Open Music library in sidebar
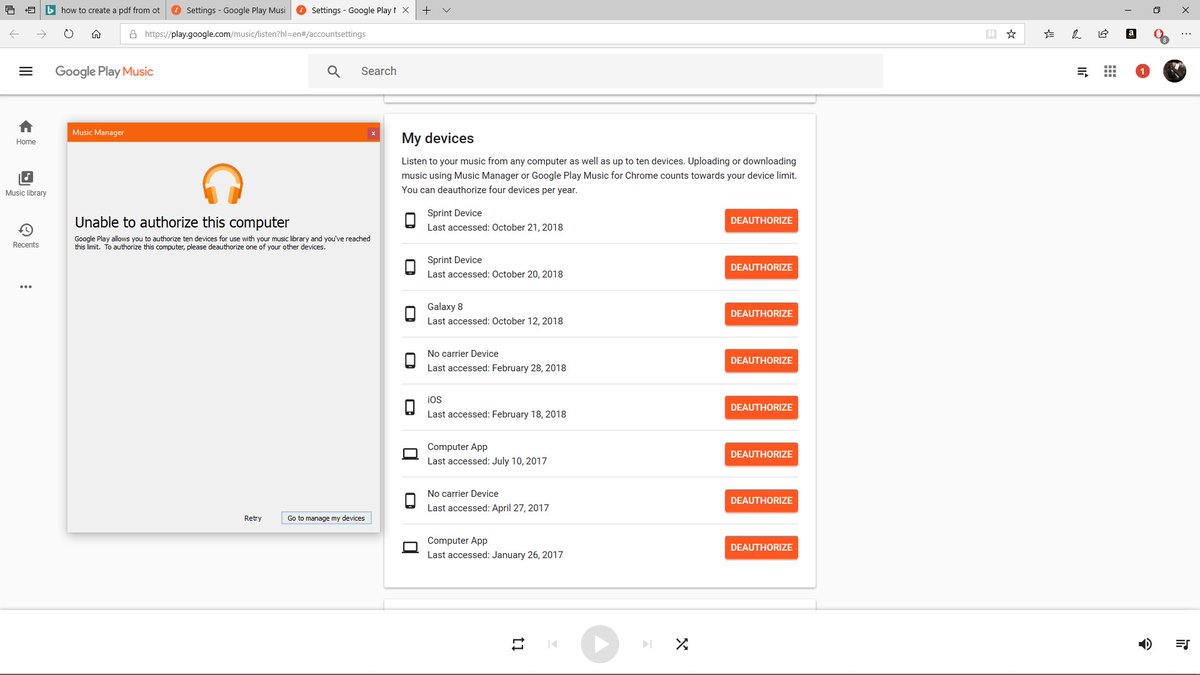 coord(26,183)
